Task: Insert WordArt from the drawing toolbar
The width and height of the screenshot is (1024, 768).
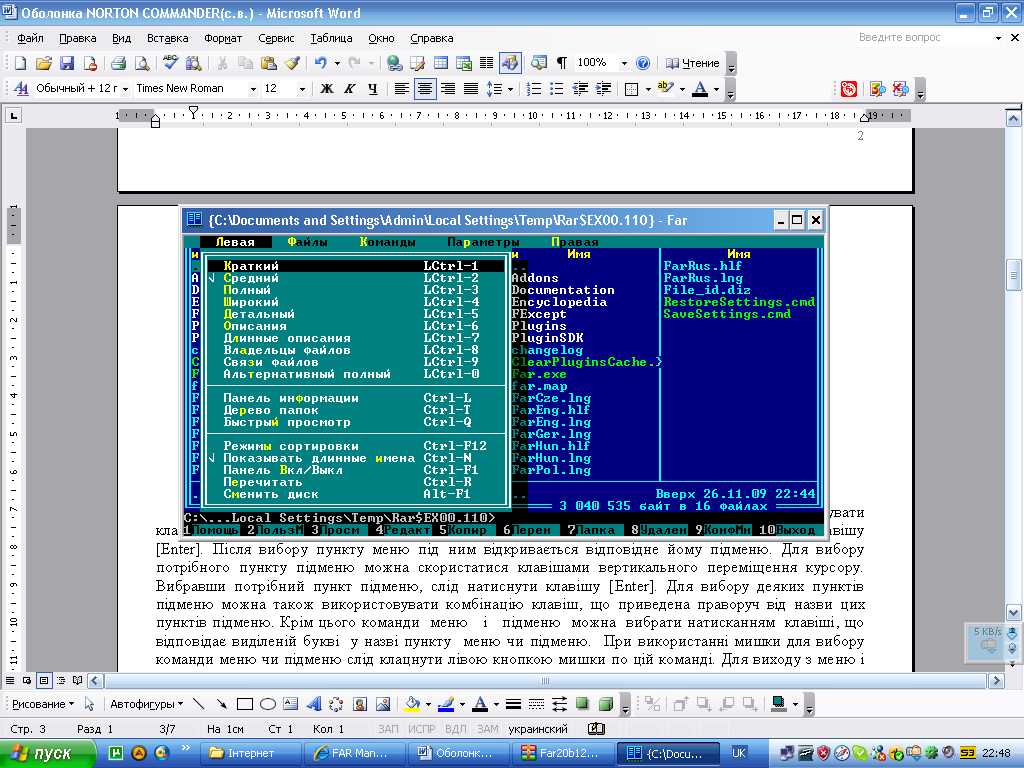Action: 314,704
